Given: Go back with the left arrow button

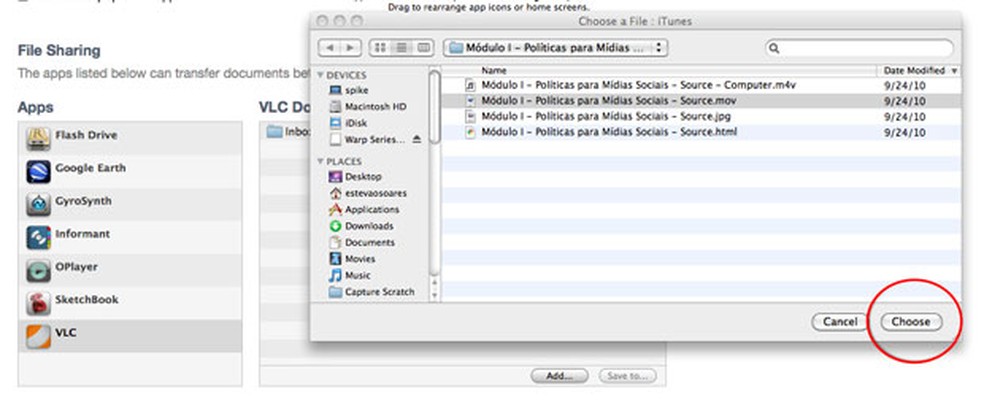Looking at the screenshot, I should click(329, 47).
